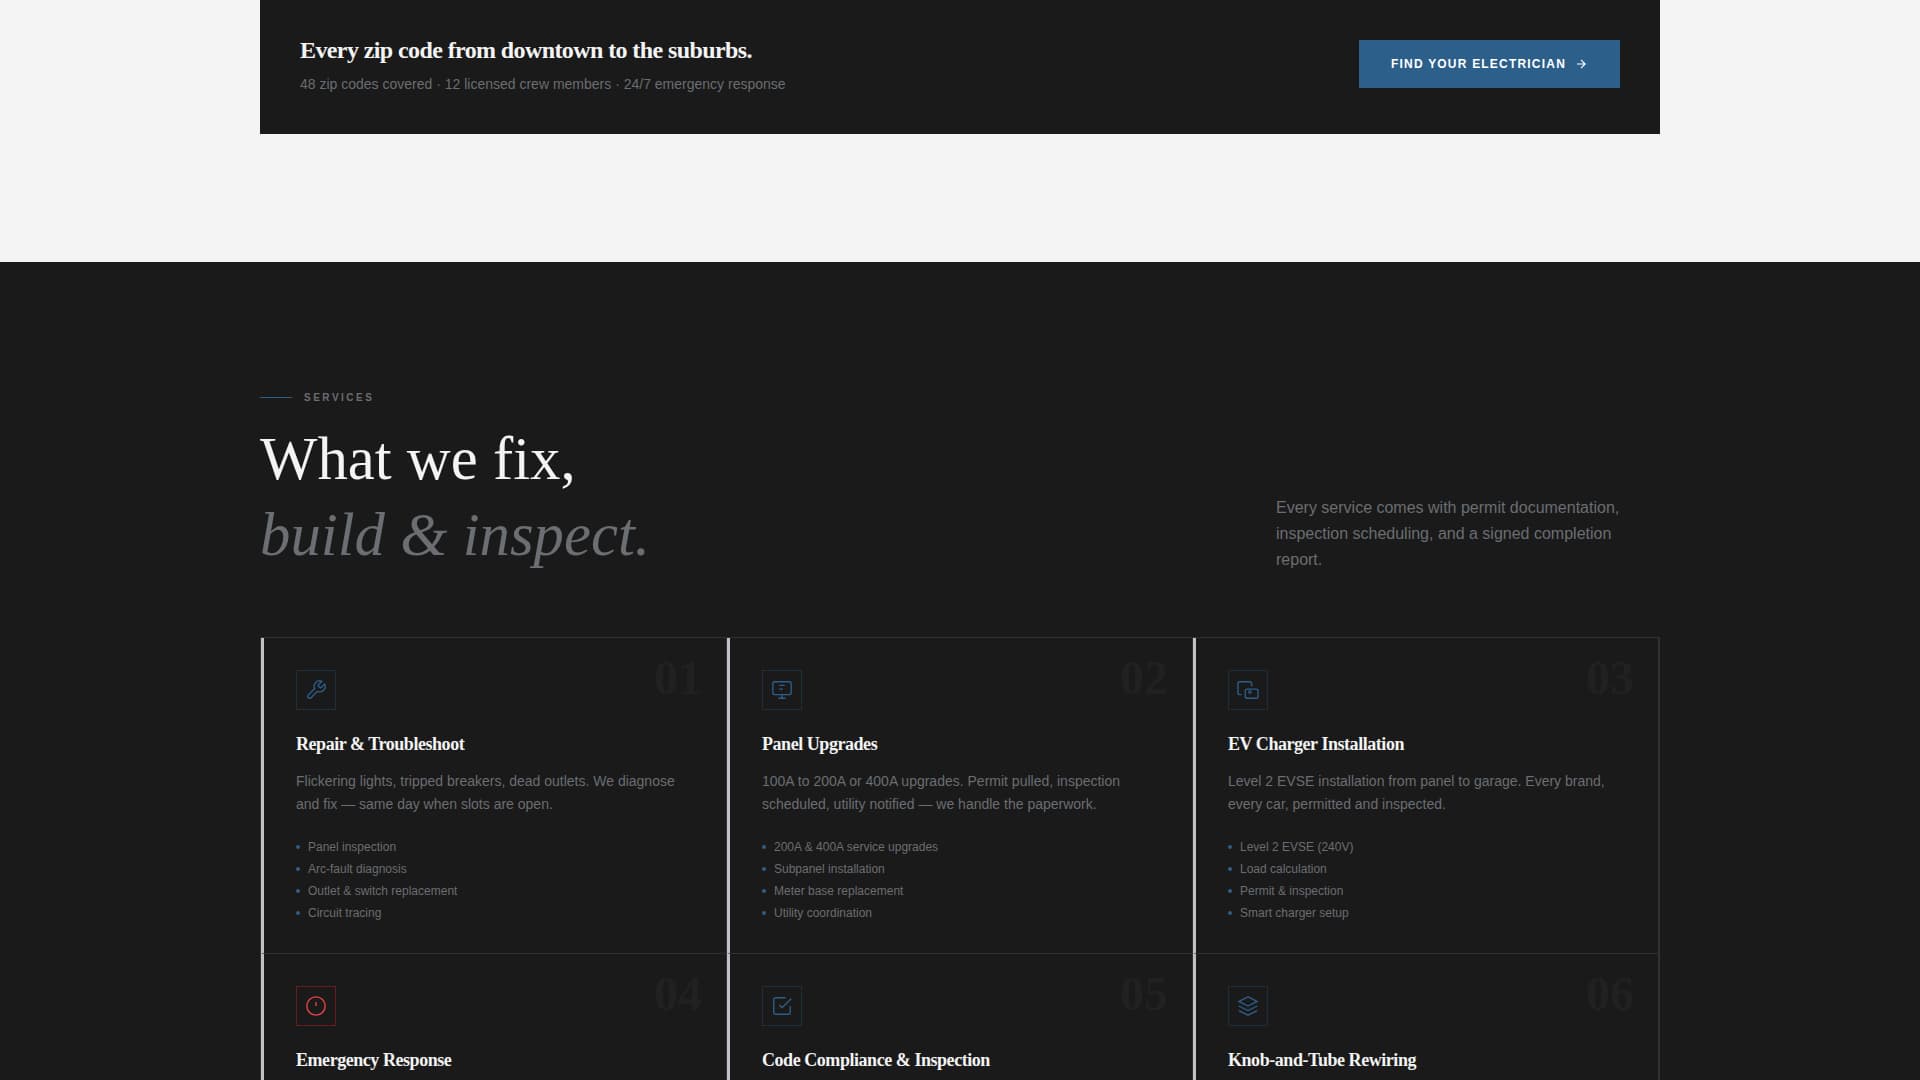Click the EV Charger Installation card icon
Viewport: 1920px width, 1080px height.
(1248, 690)
